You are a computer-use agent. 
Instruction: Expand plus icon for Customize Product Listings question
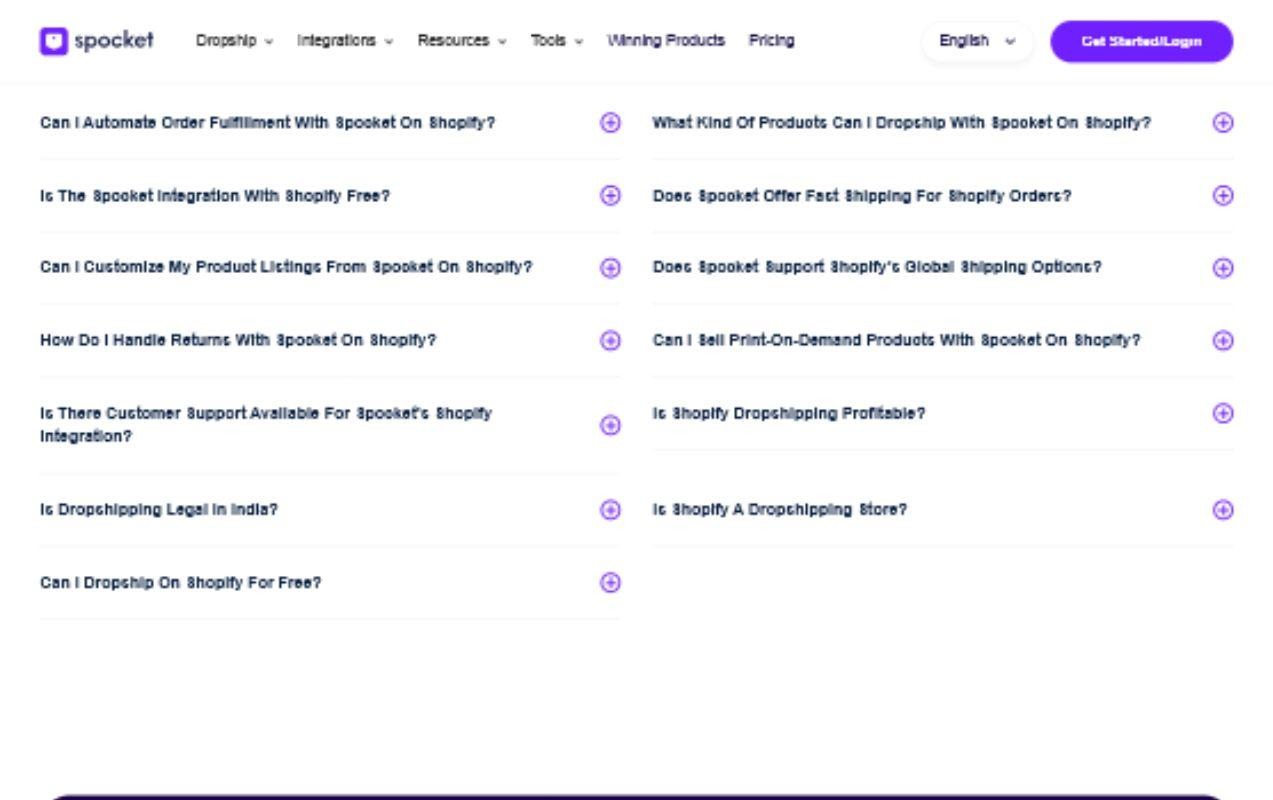(x=610, y=268)
